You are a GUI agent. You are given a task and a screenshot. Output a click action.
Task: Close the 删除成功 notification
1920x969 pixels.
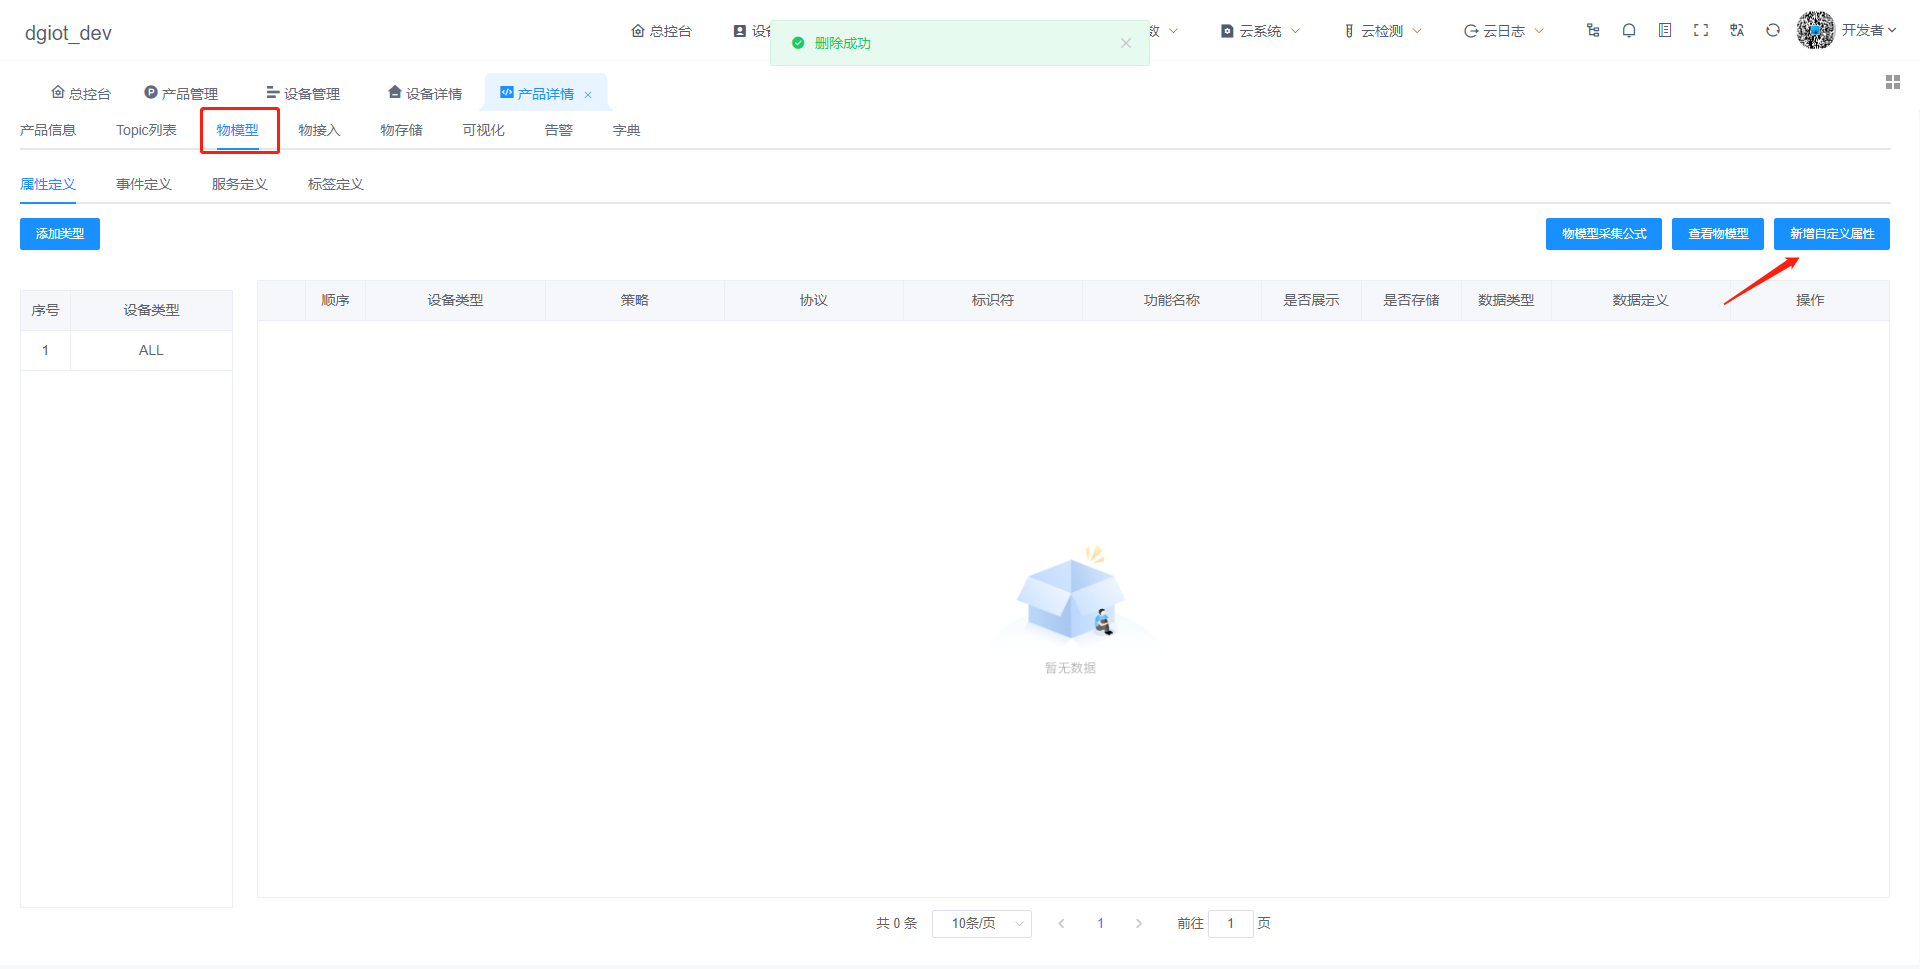pyautogui.click(x=1126, y=43)
